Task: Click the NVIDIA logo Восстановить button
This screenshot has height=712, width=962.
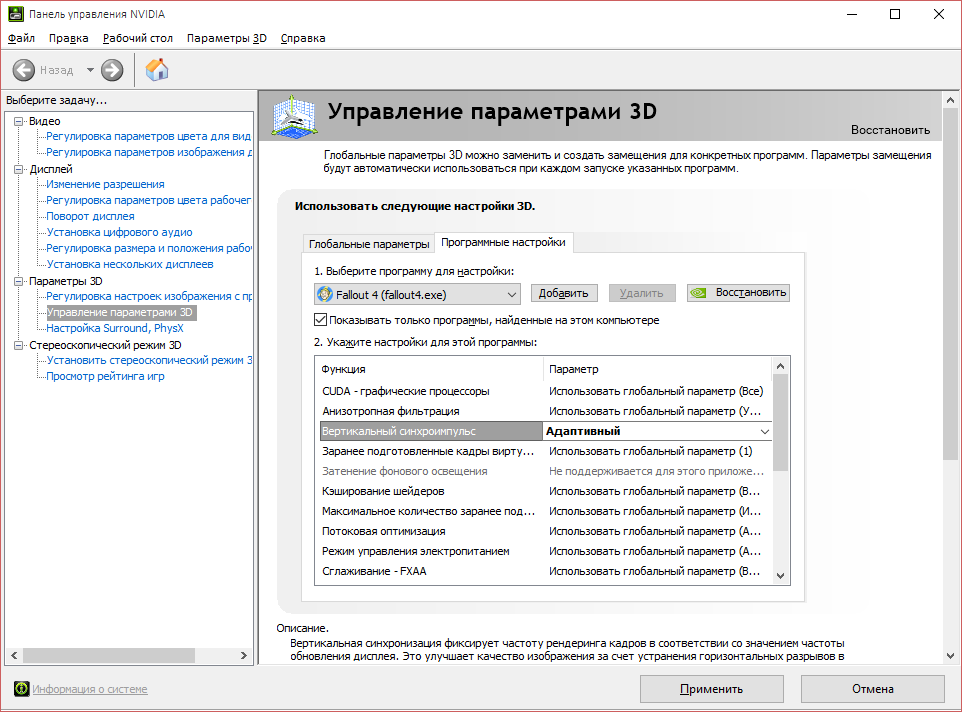Action: [x=739, y=293]
